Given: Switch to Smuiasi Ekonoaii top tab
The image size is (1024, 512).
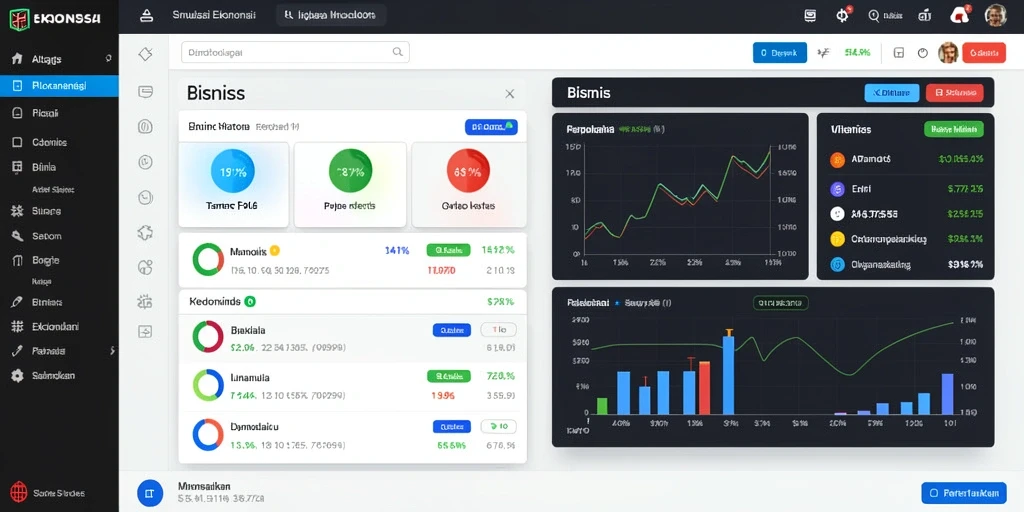Looking at the screenshot, I should pyautogui.click(x=214, y=15).
